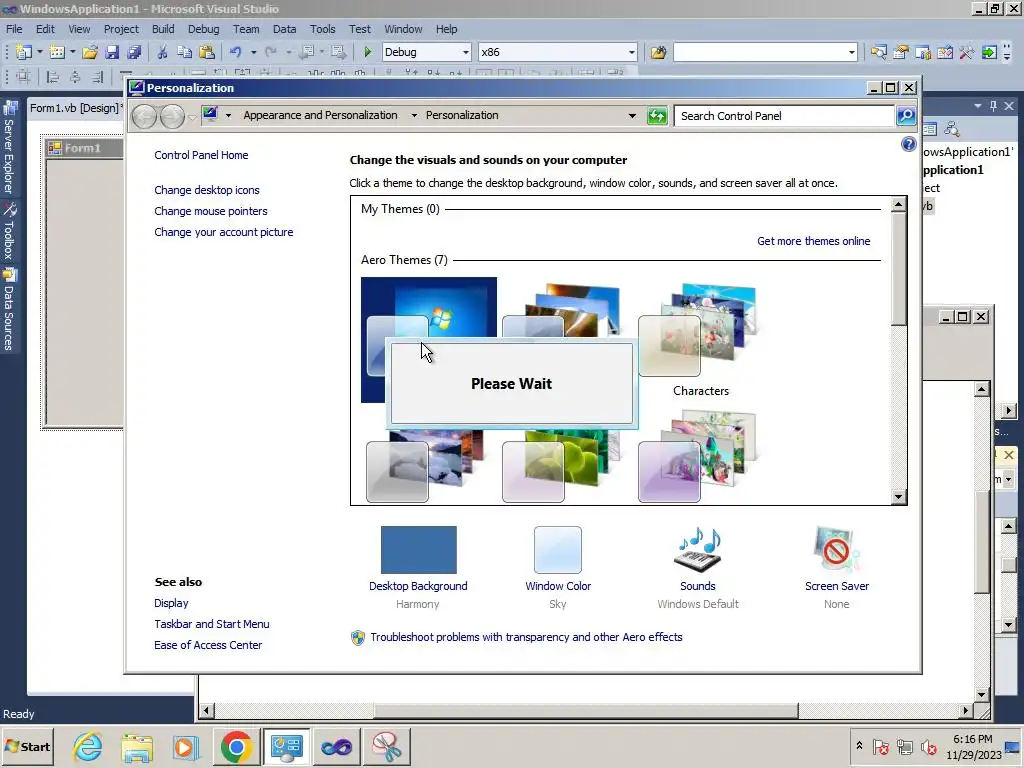
Task: Pin the Solution Explorer panel with the pushpin
Action: point(993,106)
